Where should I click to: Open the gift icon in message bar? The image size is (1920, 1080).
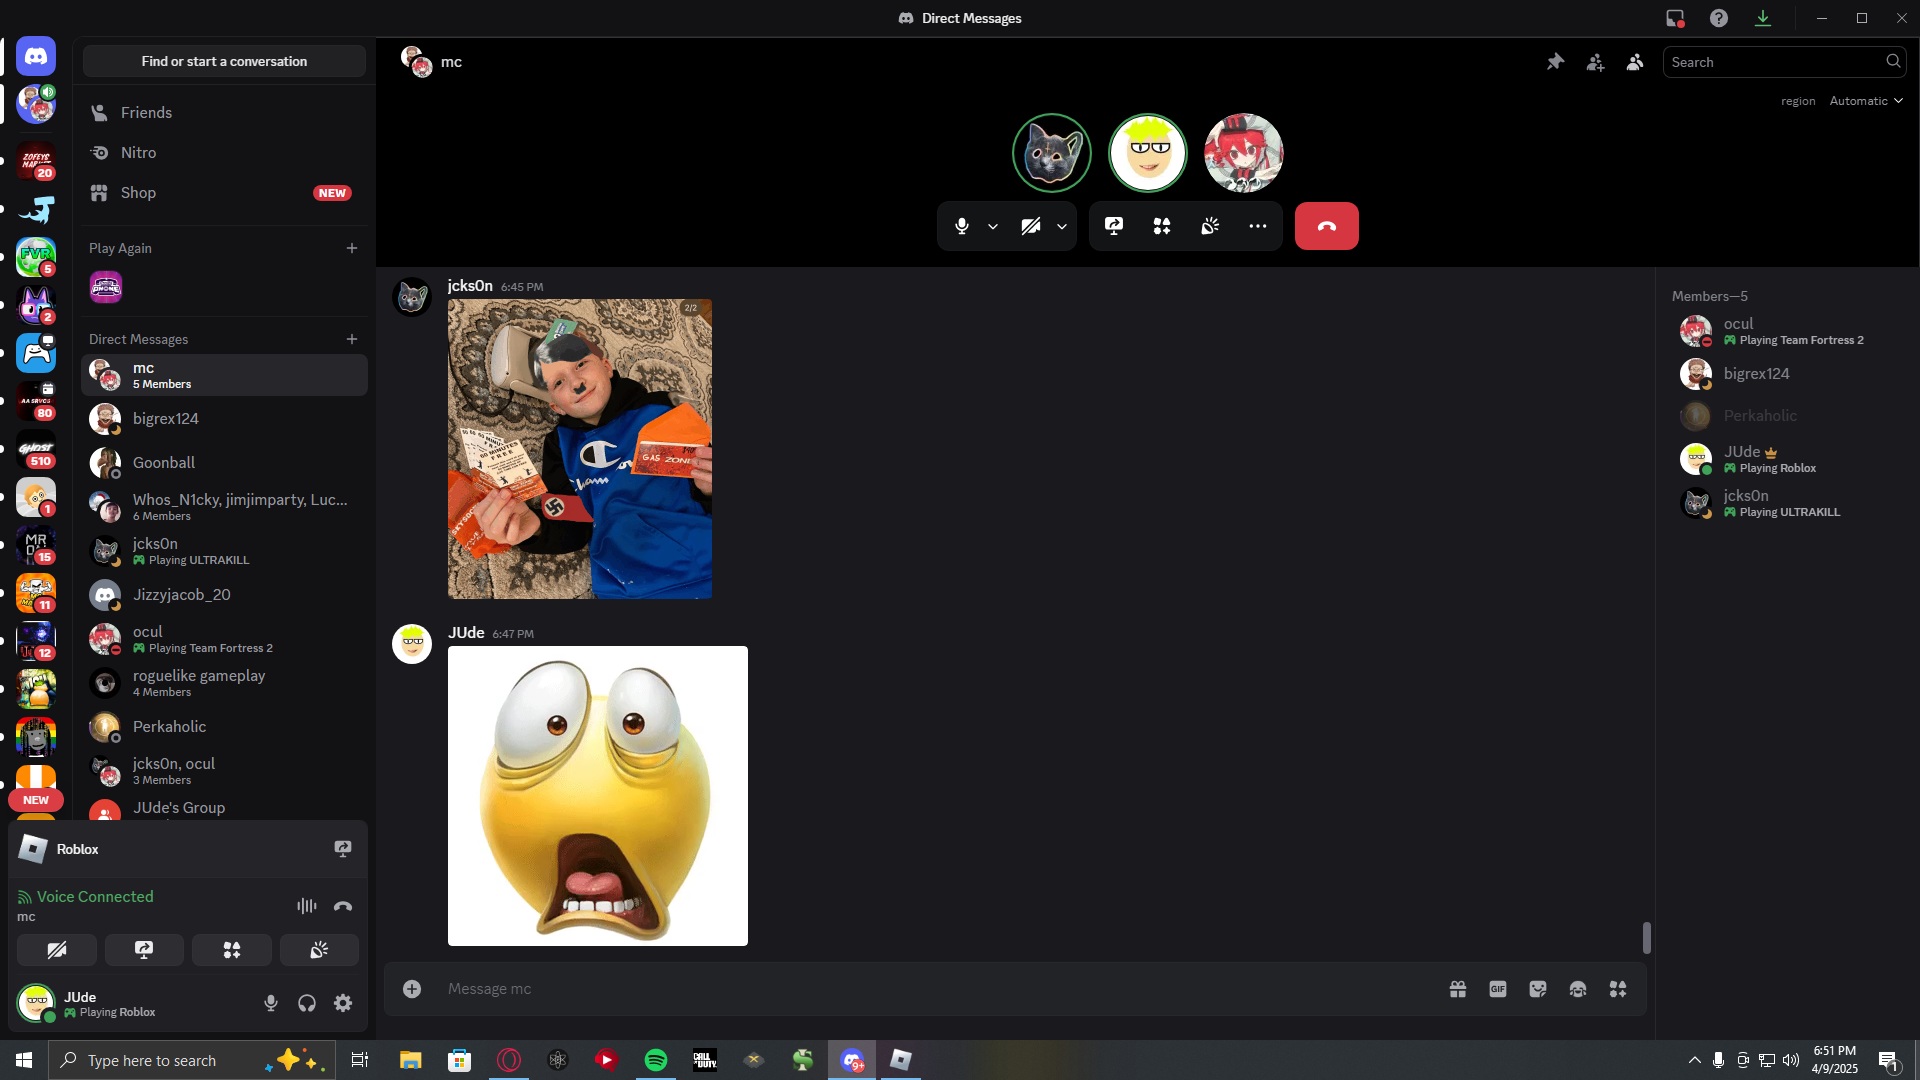click(x=1457, y=989)
